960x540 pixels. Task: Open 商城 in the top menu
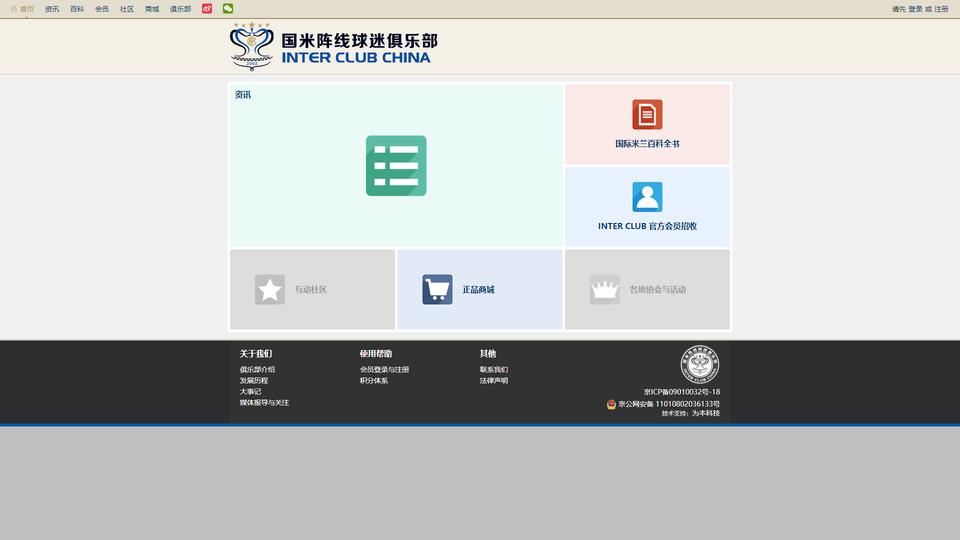click(152, 9)
